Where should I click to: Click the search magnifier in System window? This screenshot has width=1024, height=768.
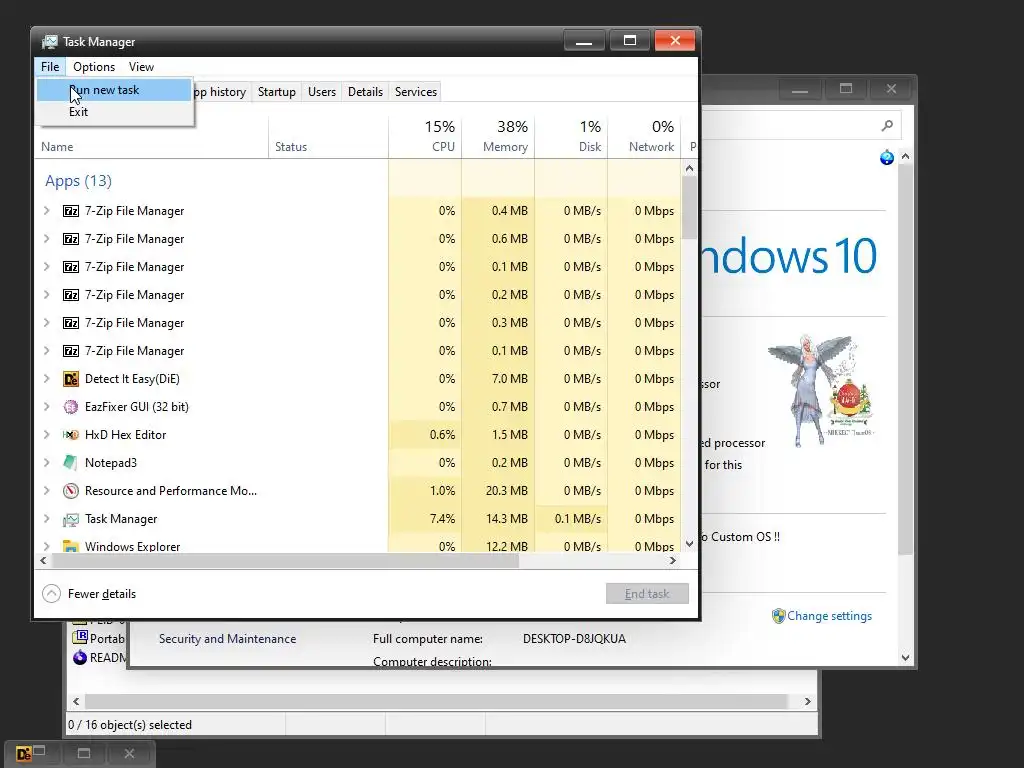[x=887, y=125]
